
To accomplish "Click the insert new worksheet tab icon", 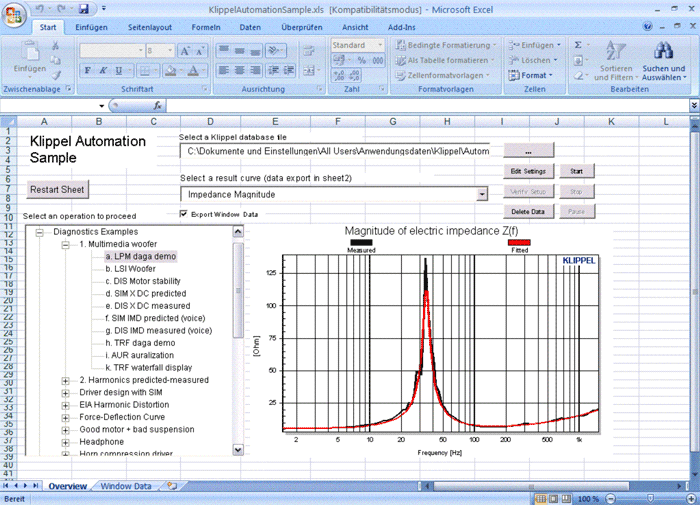I will (x=172, y=486).
